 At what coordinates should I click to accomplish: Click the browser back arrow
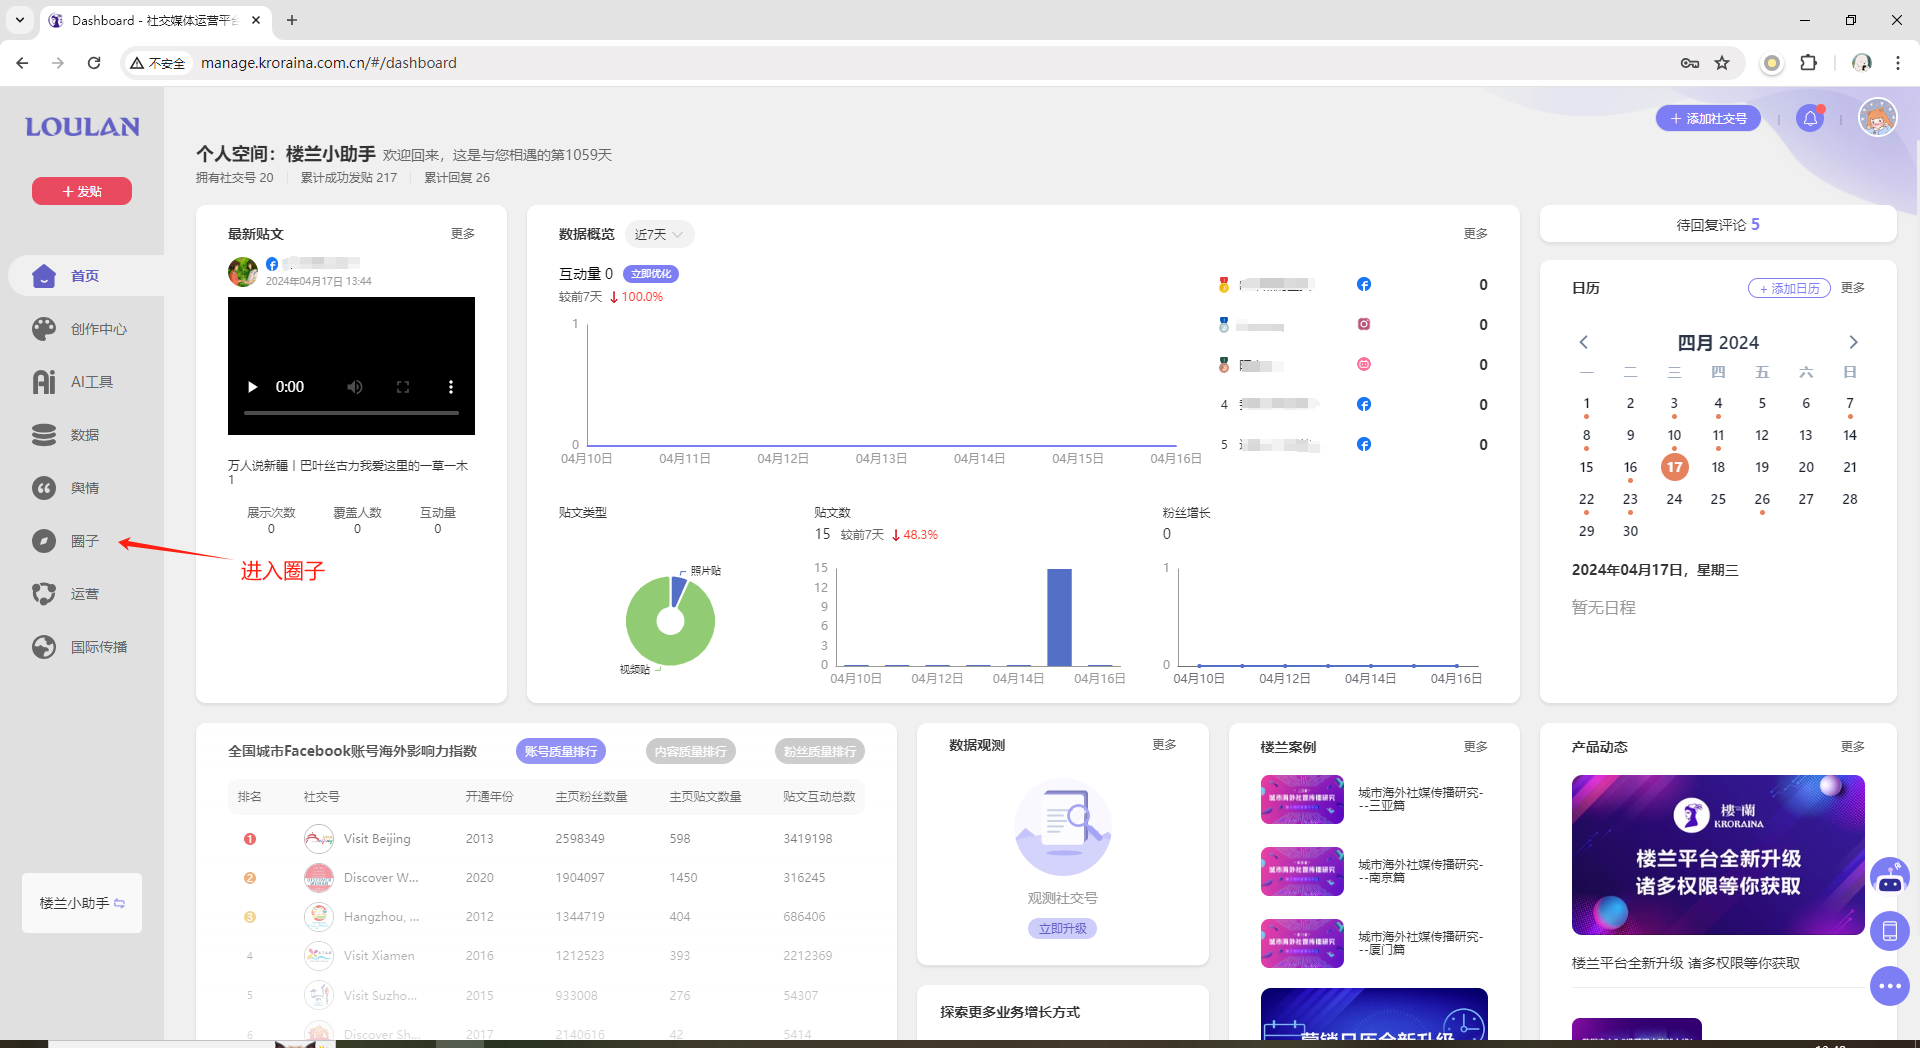22,63
